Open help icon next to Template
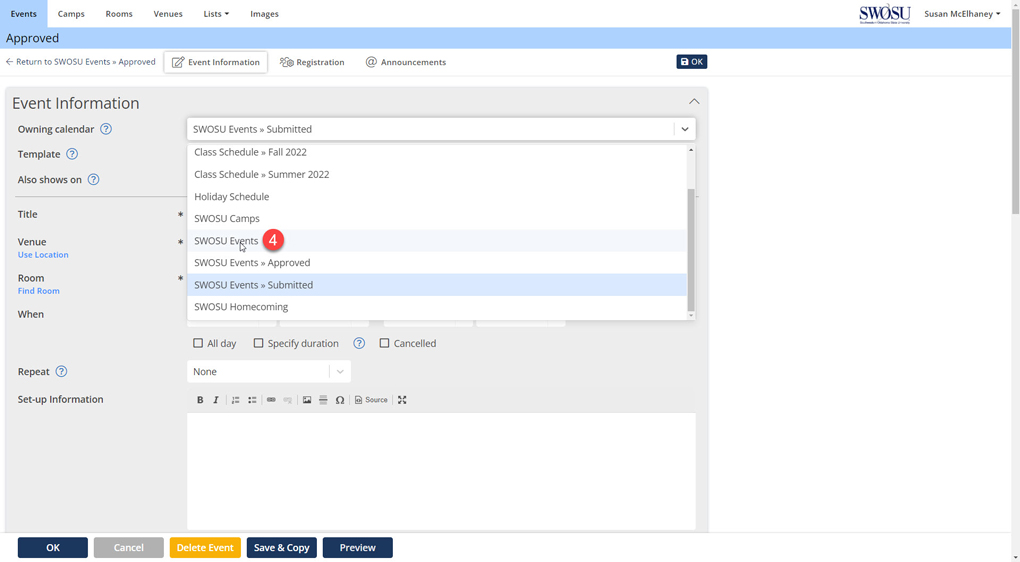Screen dimensions: 1020x562 click(72, 154)
